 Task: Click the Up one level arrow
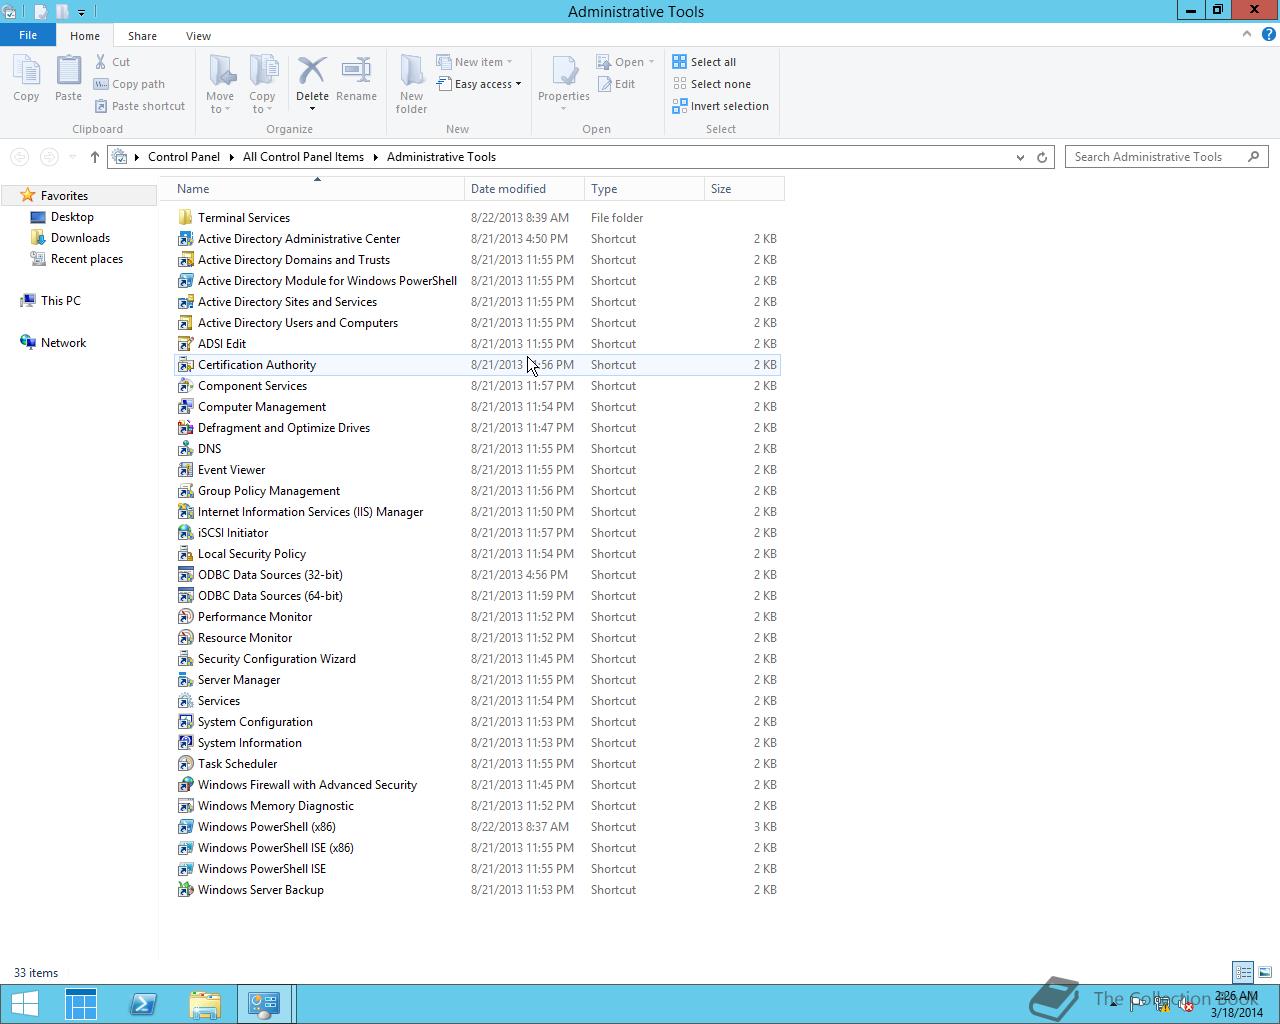pos(95,157)
